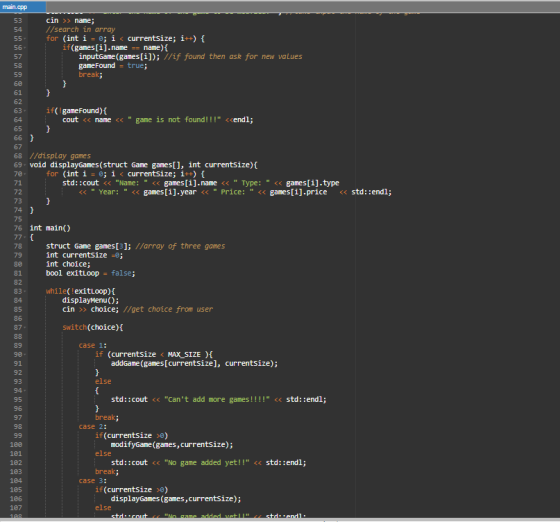Click the 'else' keyword on line 93

click(x=103, y=382)
